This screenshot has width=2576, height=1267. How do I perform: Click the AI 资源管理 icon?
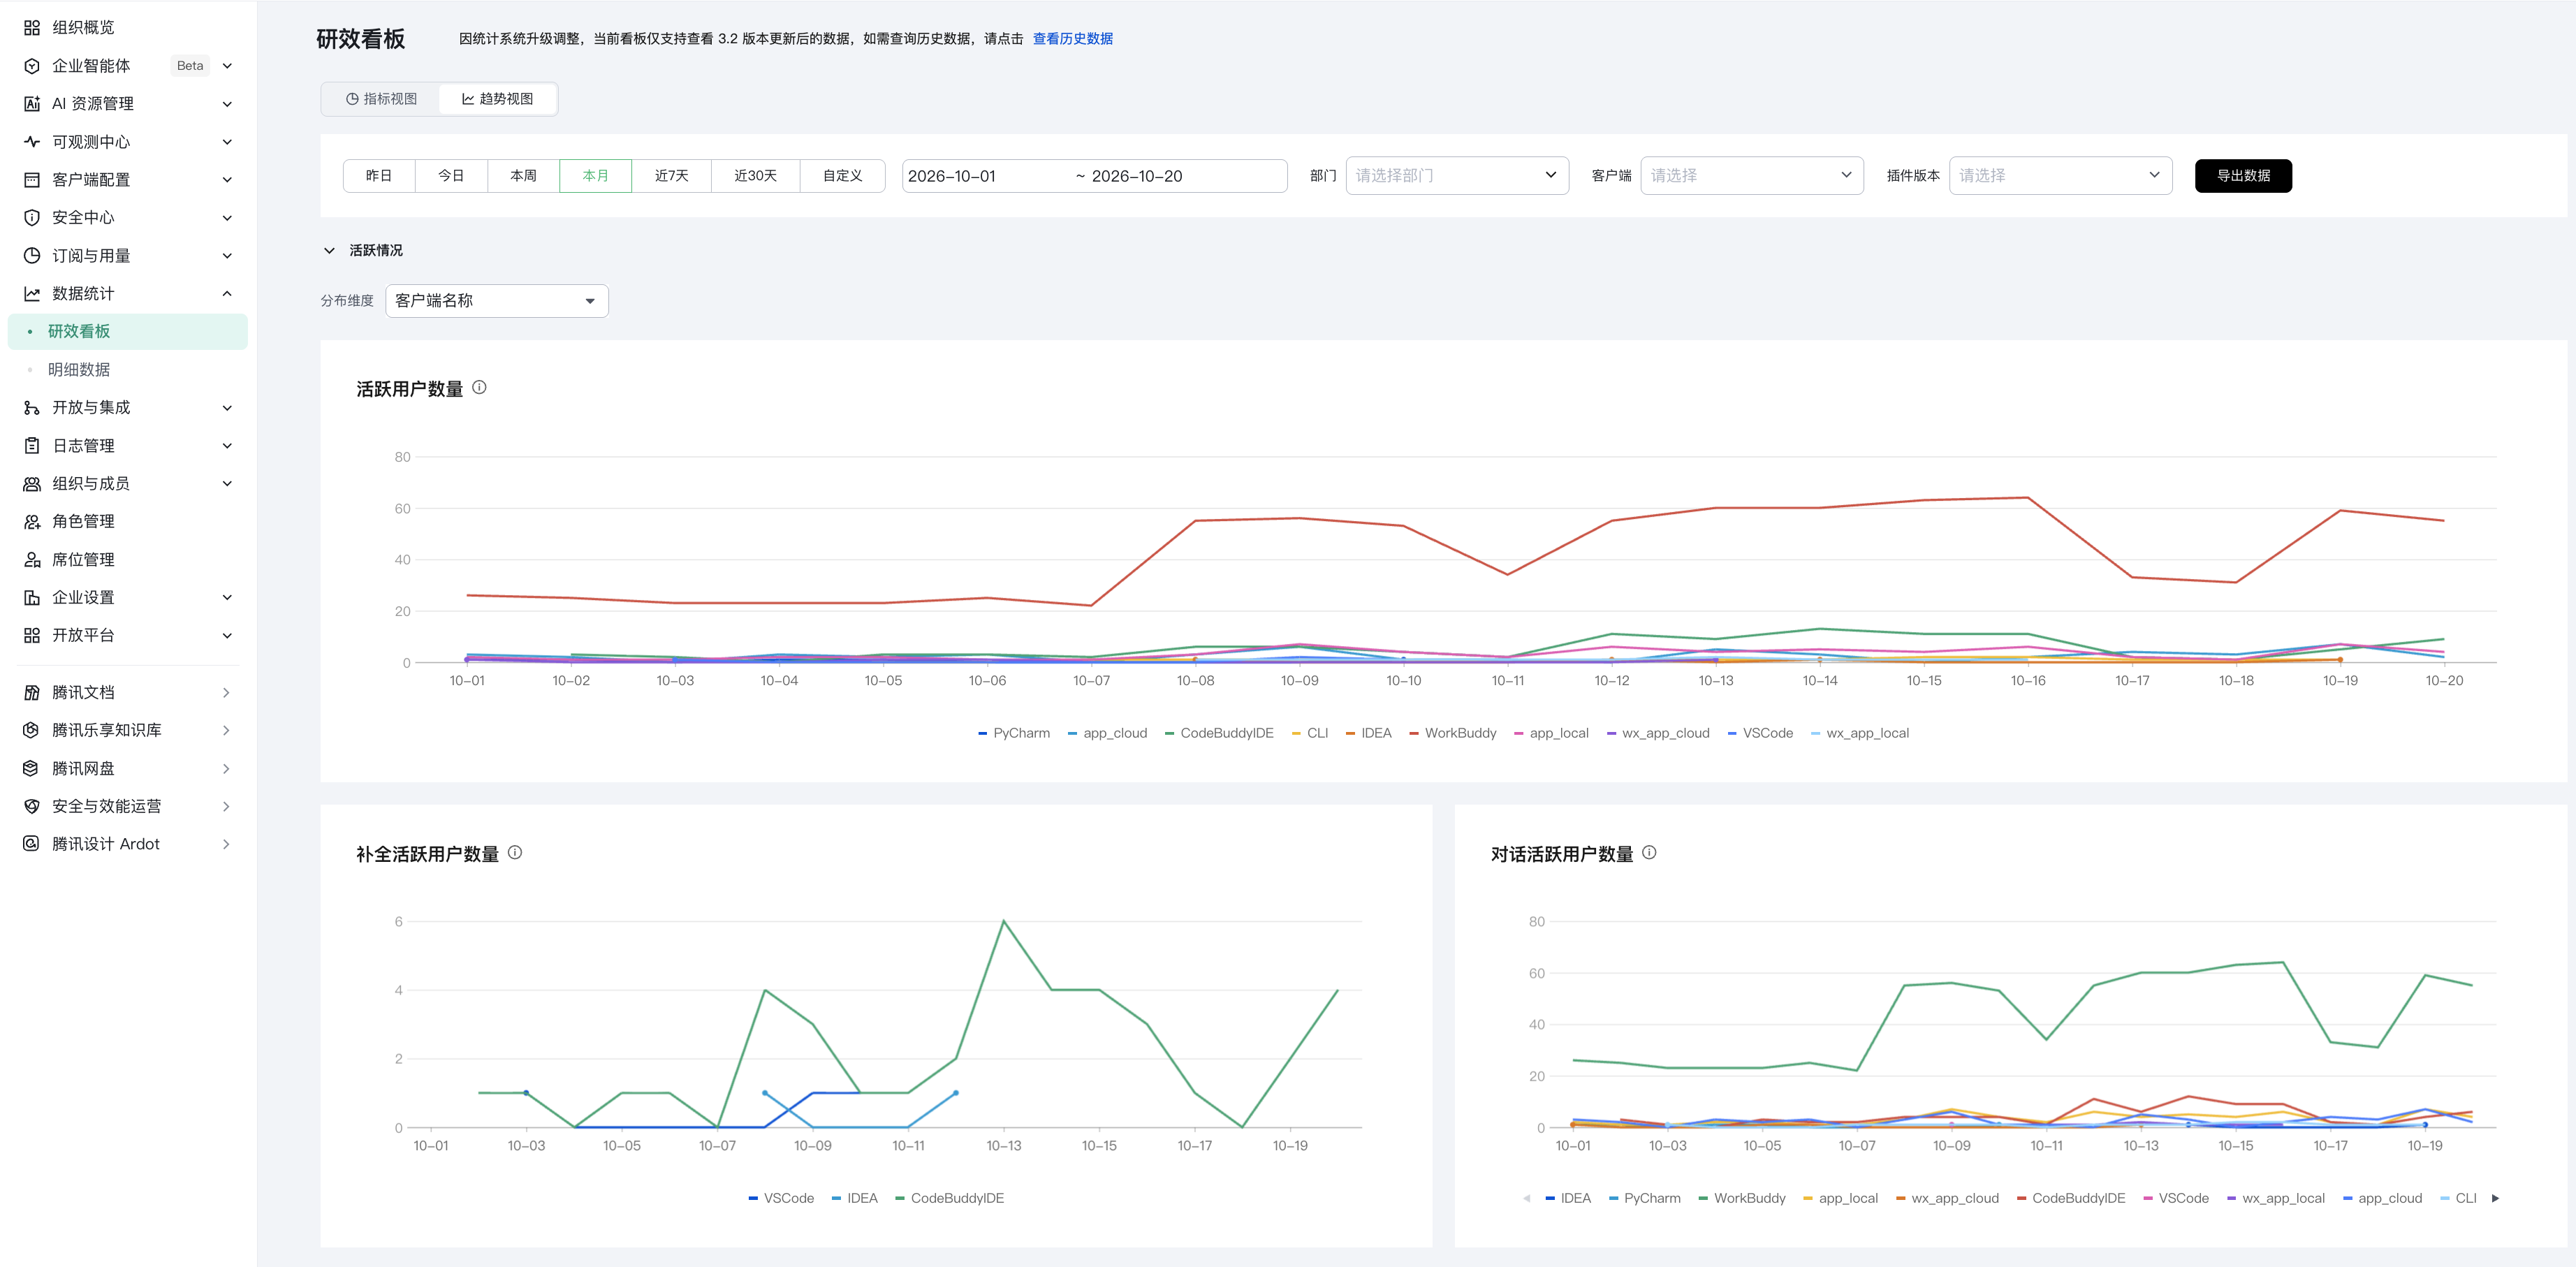click(x=32, y=104)
